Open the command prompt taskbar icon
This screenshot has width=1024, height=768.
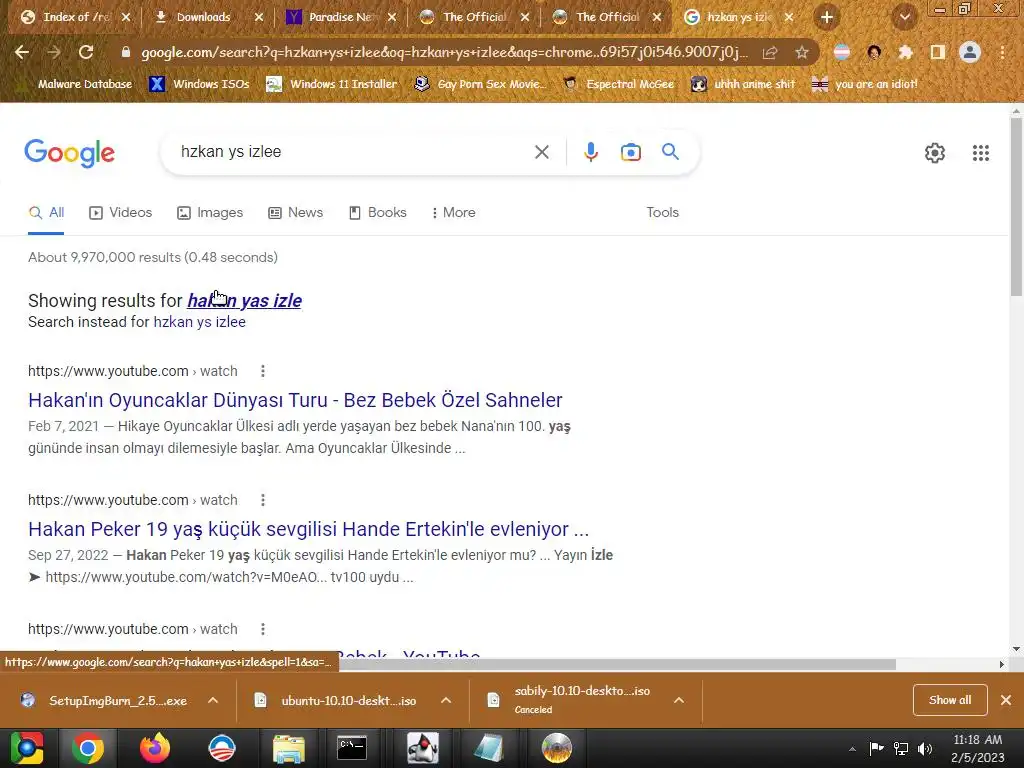coord(352,748)
